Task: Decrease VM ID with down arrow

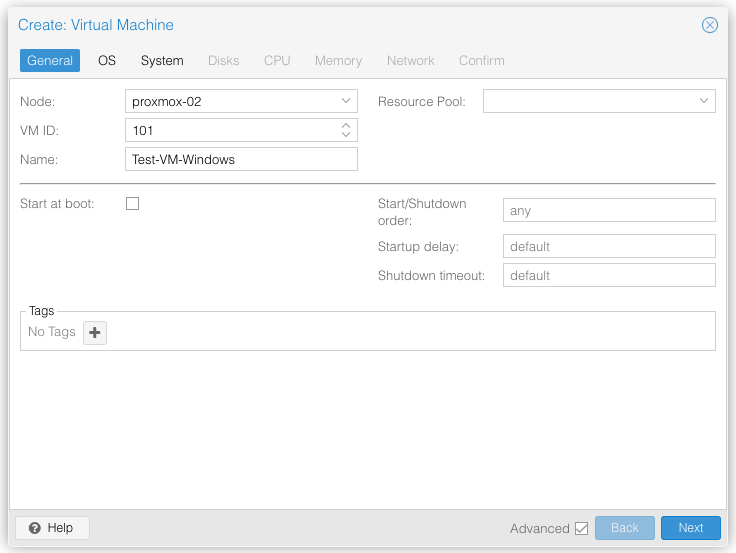Action: tap(346, 134)
